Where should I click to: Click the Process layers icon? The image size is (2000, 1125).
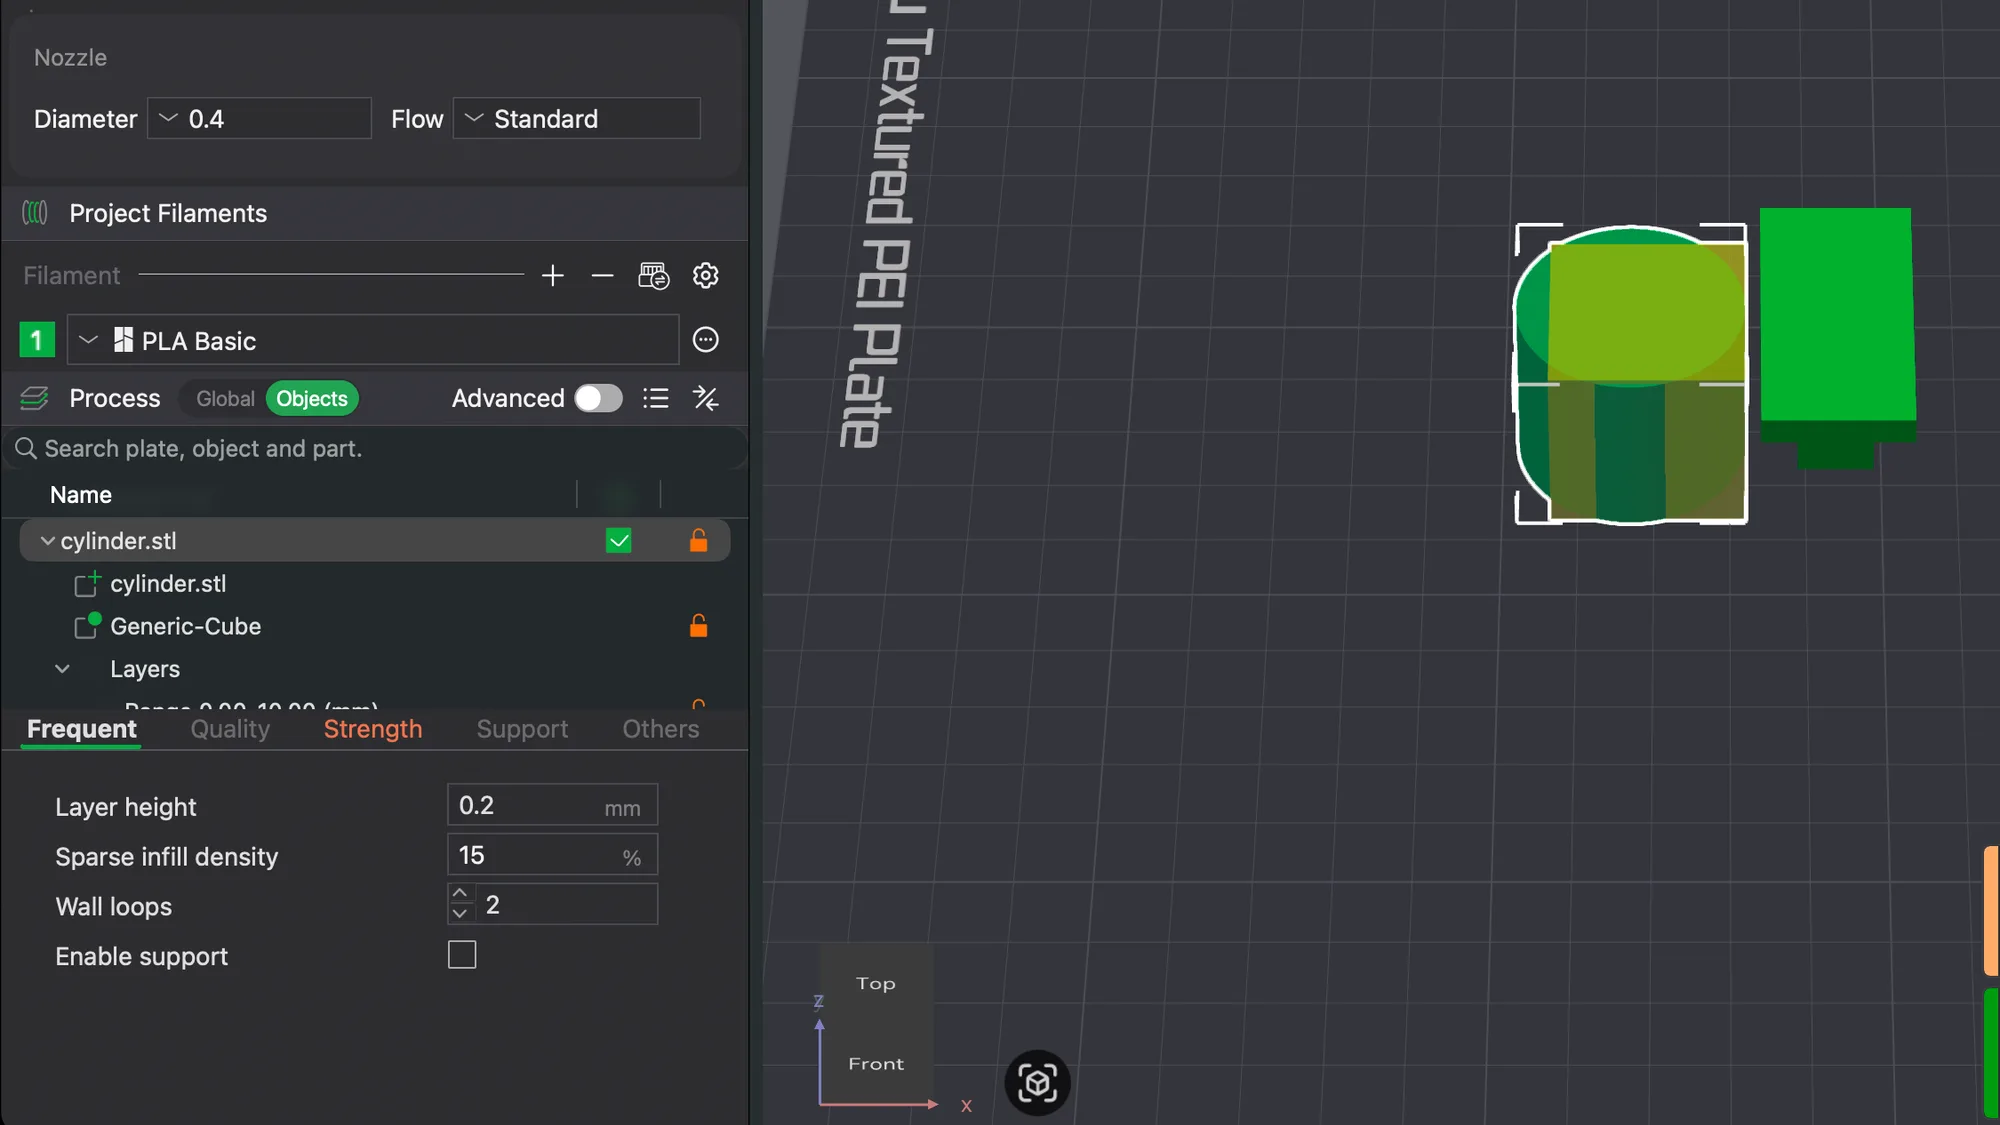pyautogui.click(x=34, y=398)
